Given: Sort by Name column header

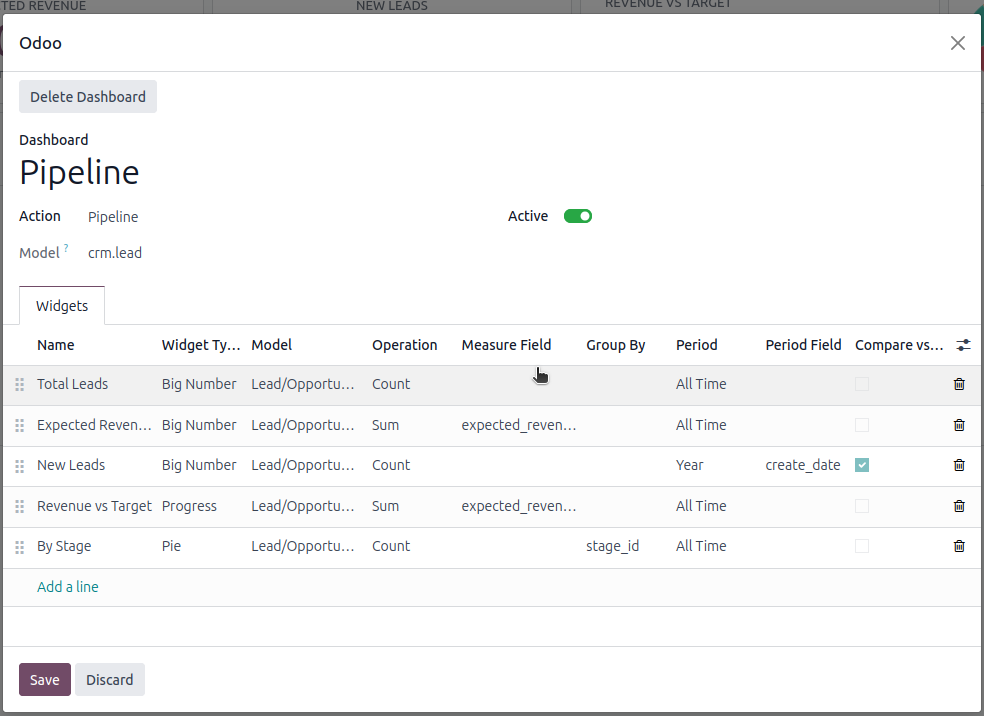Looking at the screenshot, I should click(56, 345).
